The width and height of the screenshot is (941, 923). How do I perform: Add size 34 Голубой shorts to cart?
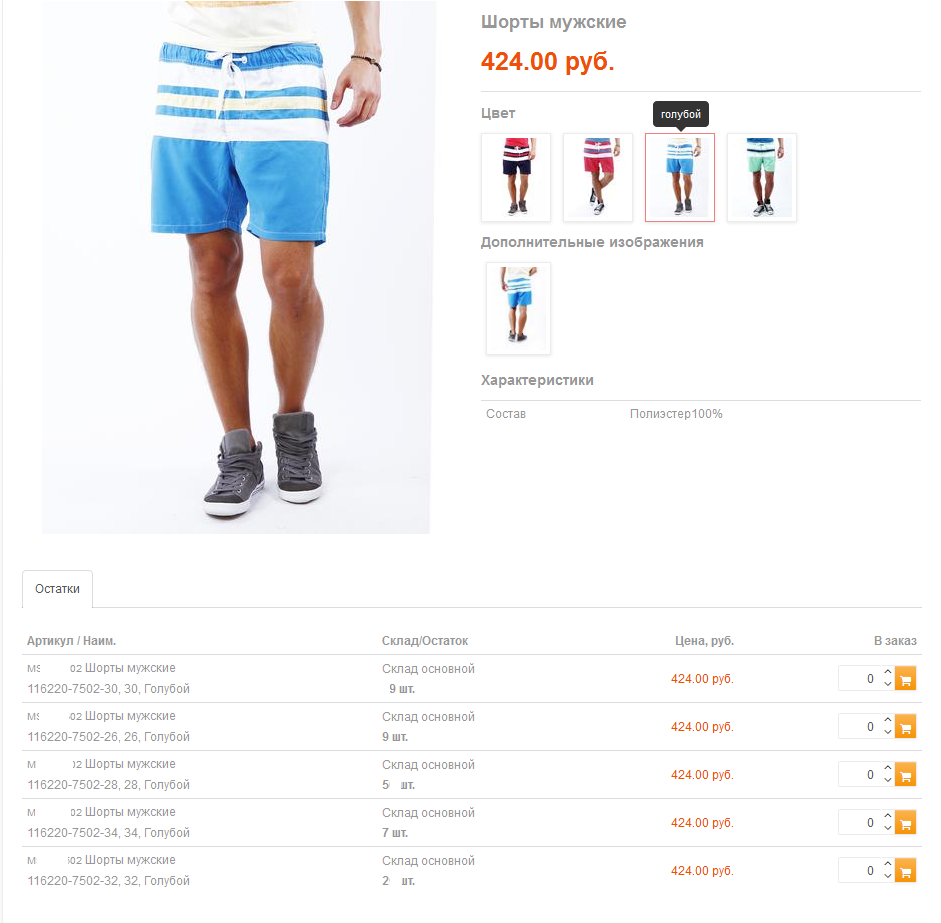click(x=905, y=823)
